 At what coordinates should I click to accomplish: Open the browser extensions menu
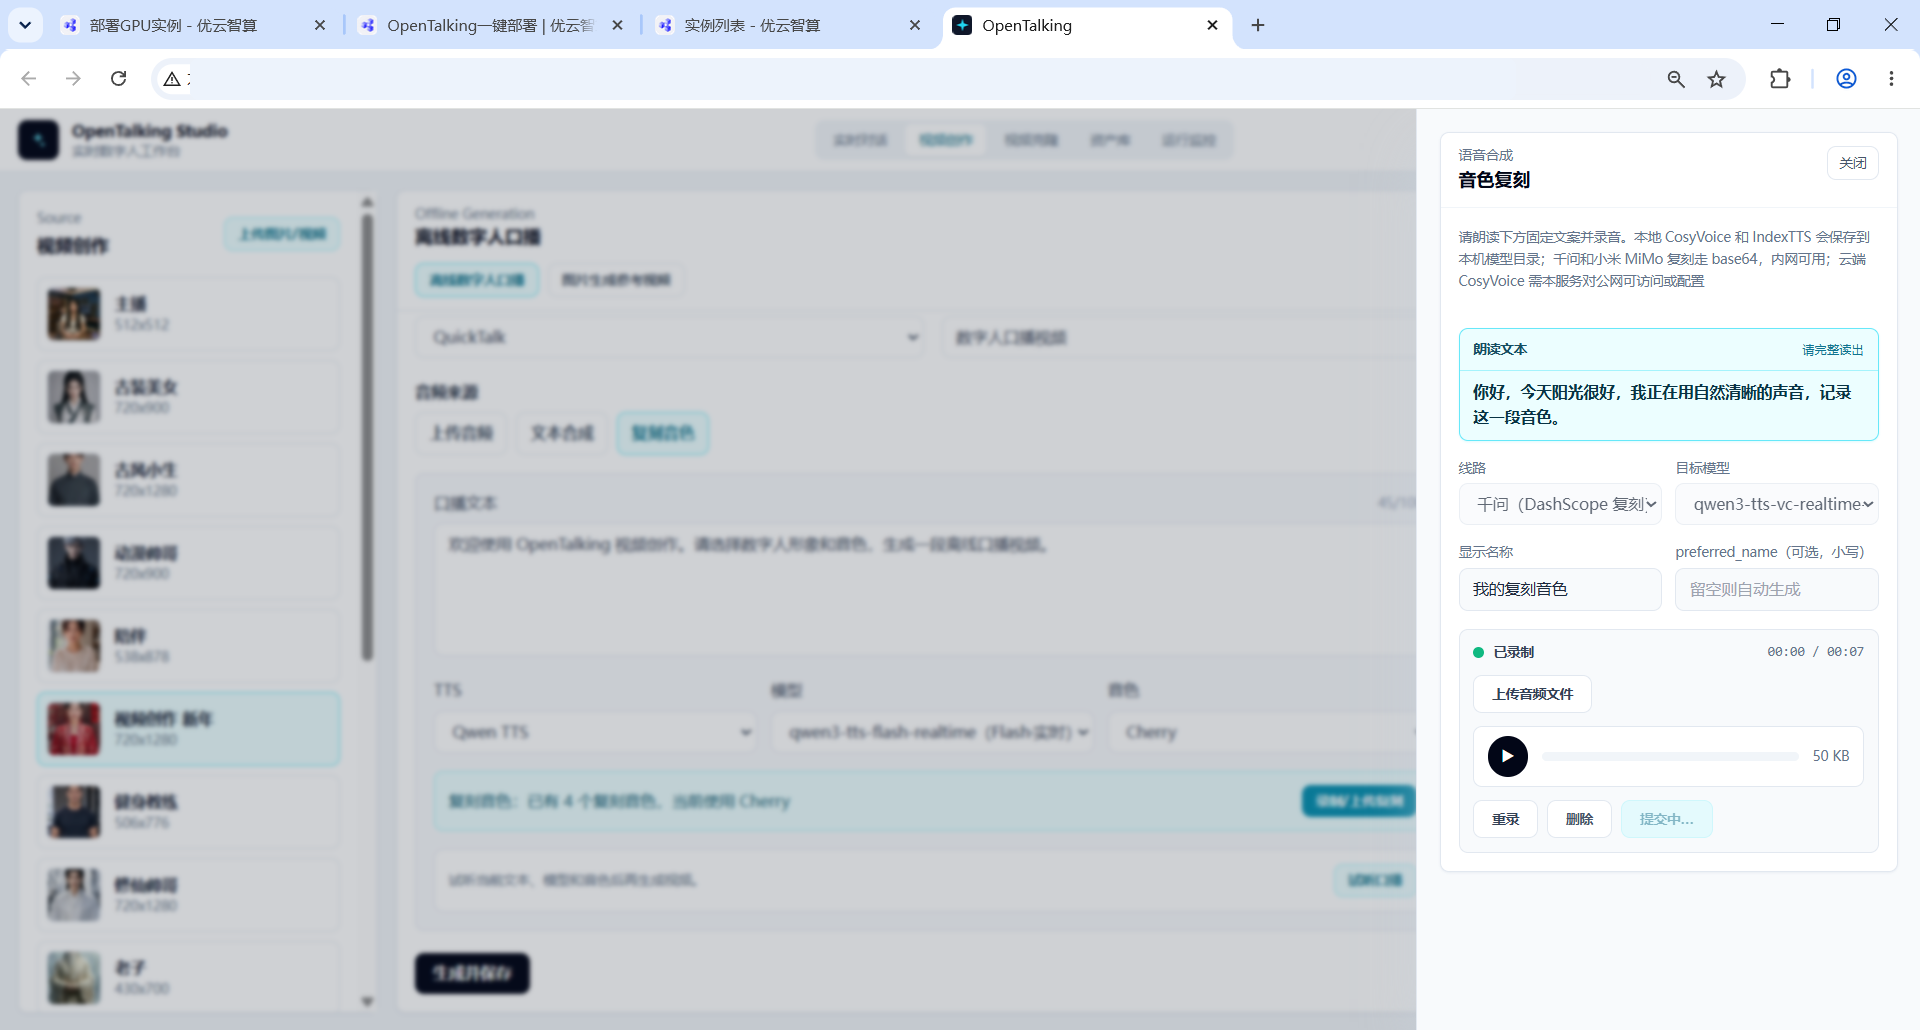pyautogui.click(x=1780, y=79)
